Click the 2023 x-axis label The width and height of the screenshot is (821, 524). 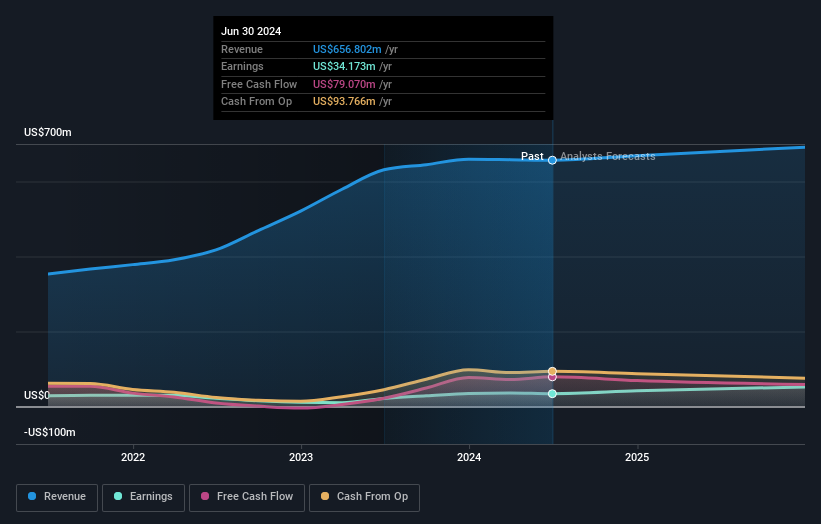point(301,457)
